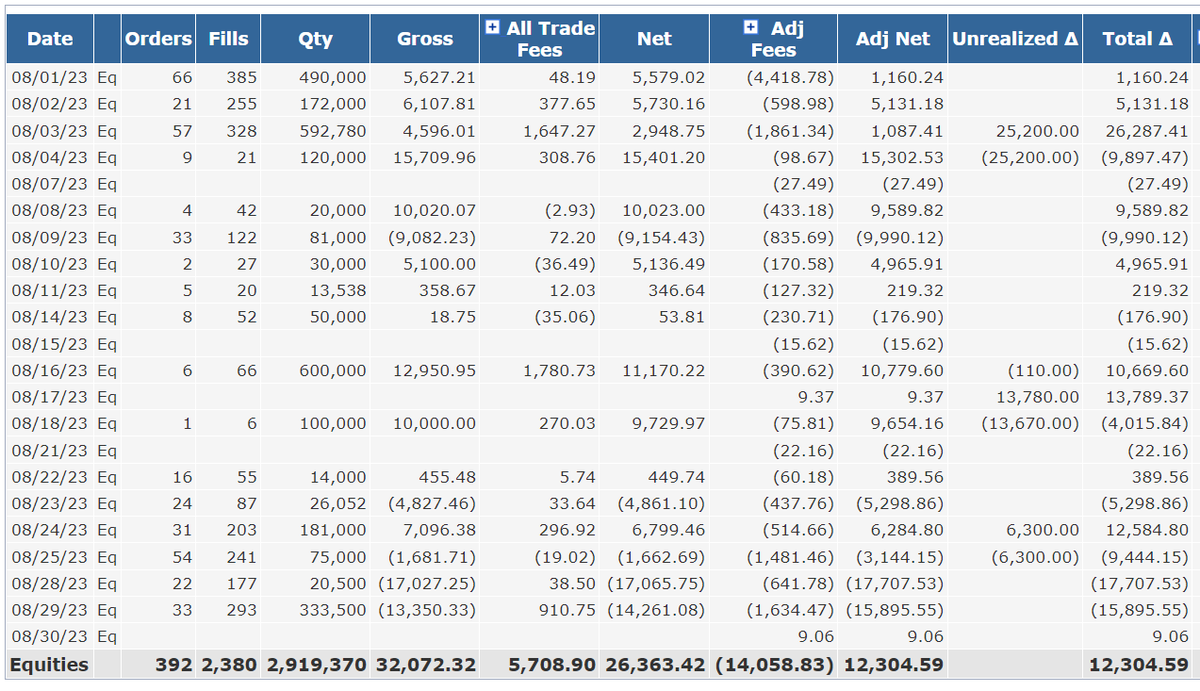Click unrealized value 6,300.00
This screenshot has height=691, width=1200.
1043,530
